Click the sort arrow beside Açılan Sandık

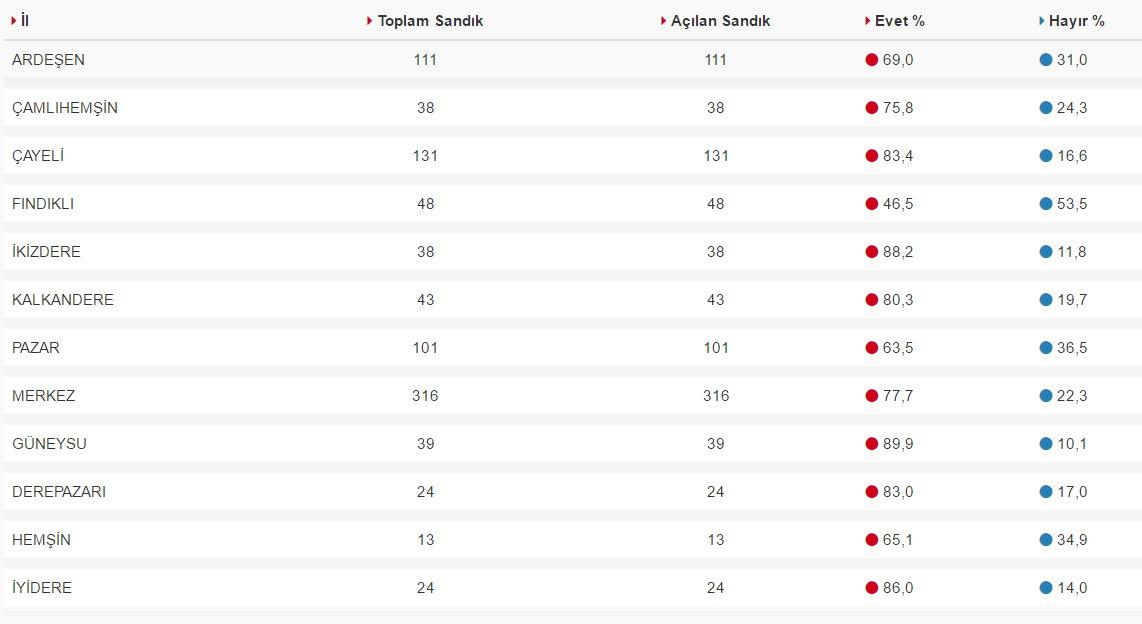click(x=663, y=21)
